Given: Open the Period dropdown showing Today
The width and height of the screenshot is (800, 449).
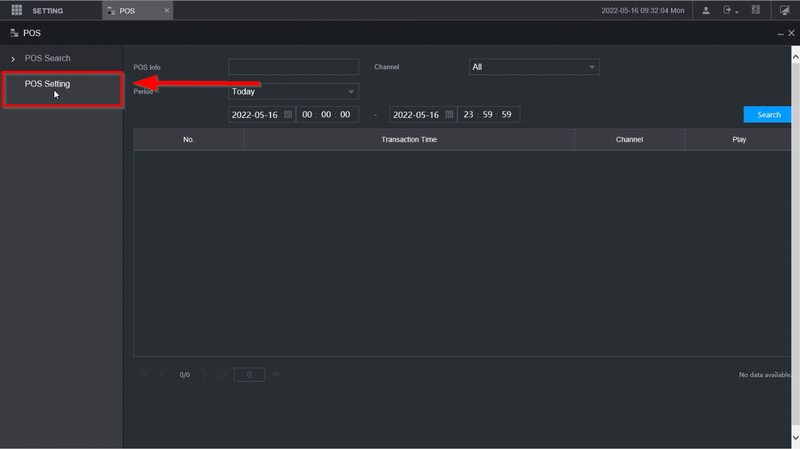Looking at the screenshot, I should click(293, 91).
